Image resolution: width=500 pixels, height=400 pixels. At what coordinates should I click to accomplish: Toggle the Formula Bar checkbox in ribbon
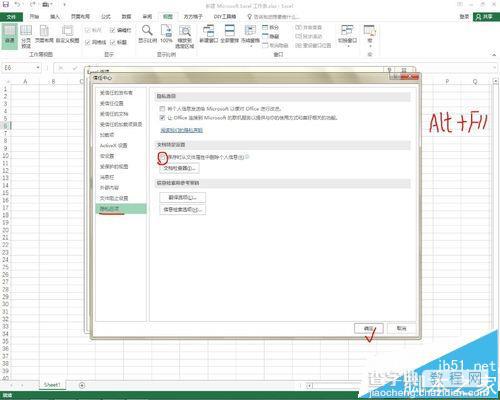pyautogui.click(x=113, y=30)
